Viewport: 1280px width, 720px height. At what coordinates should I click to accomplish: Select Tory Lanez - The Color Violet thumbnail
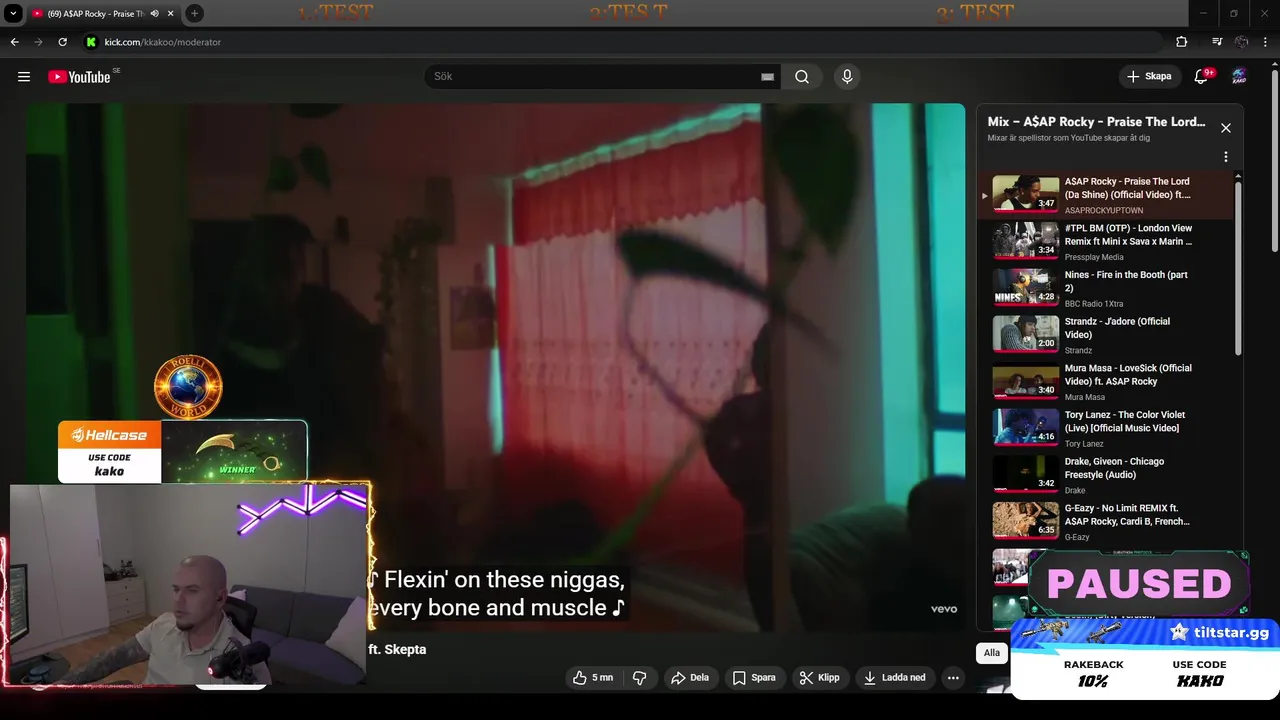click(1025, 428)
